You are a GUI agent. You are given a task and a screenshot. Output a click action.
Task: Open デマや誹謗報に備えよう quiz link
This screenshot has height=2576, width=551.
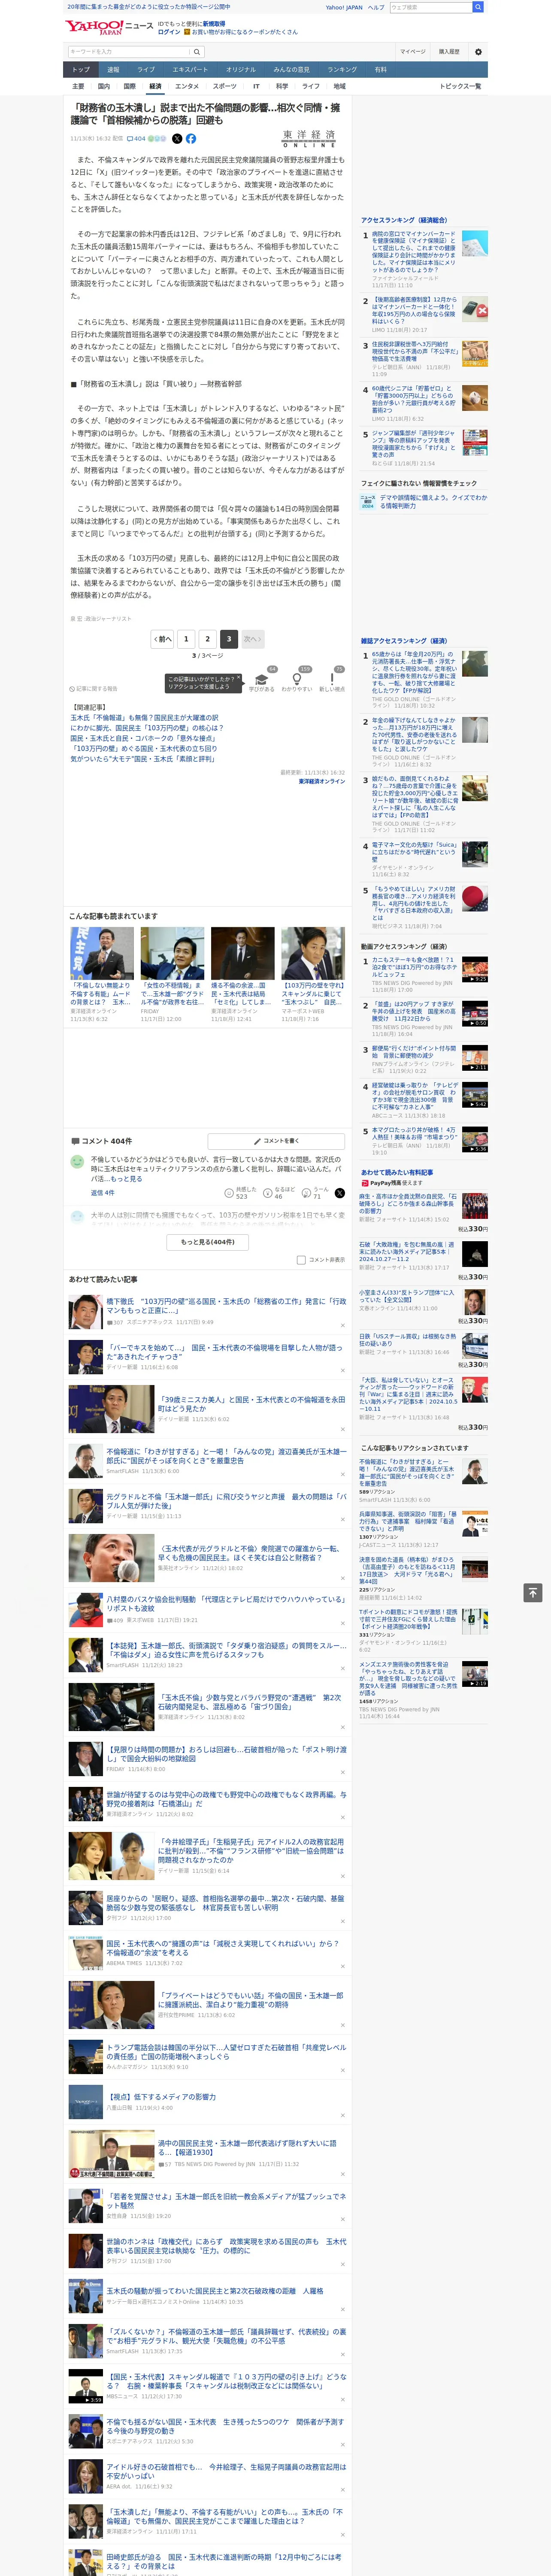point(433,501)
